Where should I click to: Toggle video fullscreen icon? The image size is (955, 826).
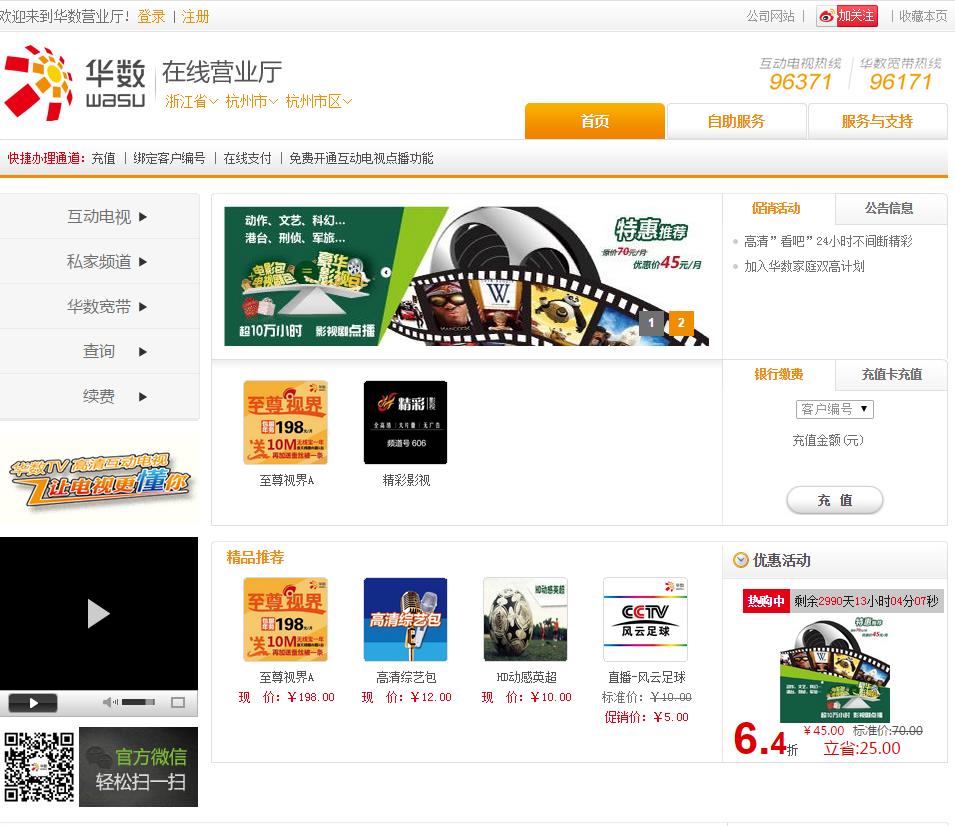(178, 702)
